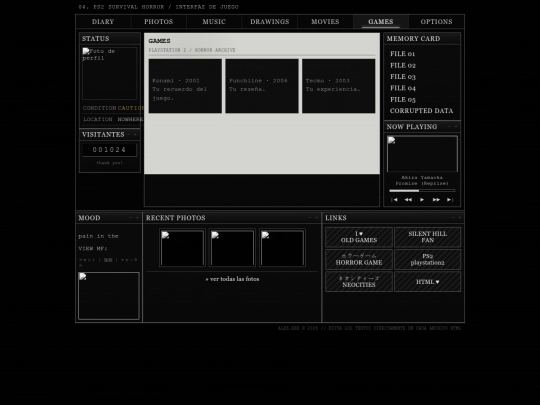Click the HTML ♥ badge
This screenshot has width=540, height=405.
coord(427,282)
